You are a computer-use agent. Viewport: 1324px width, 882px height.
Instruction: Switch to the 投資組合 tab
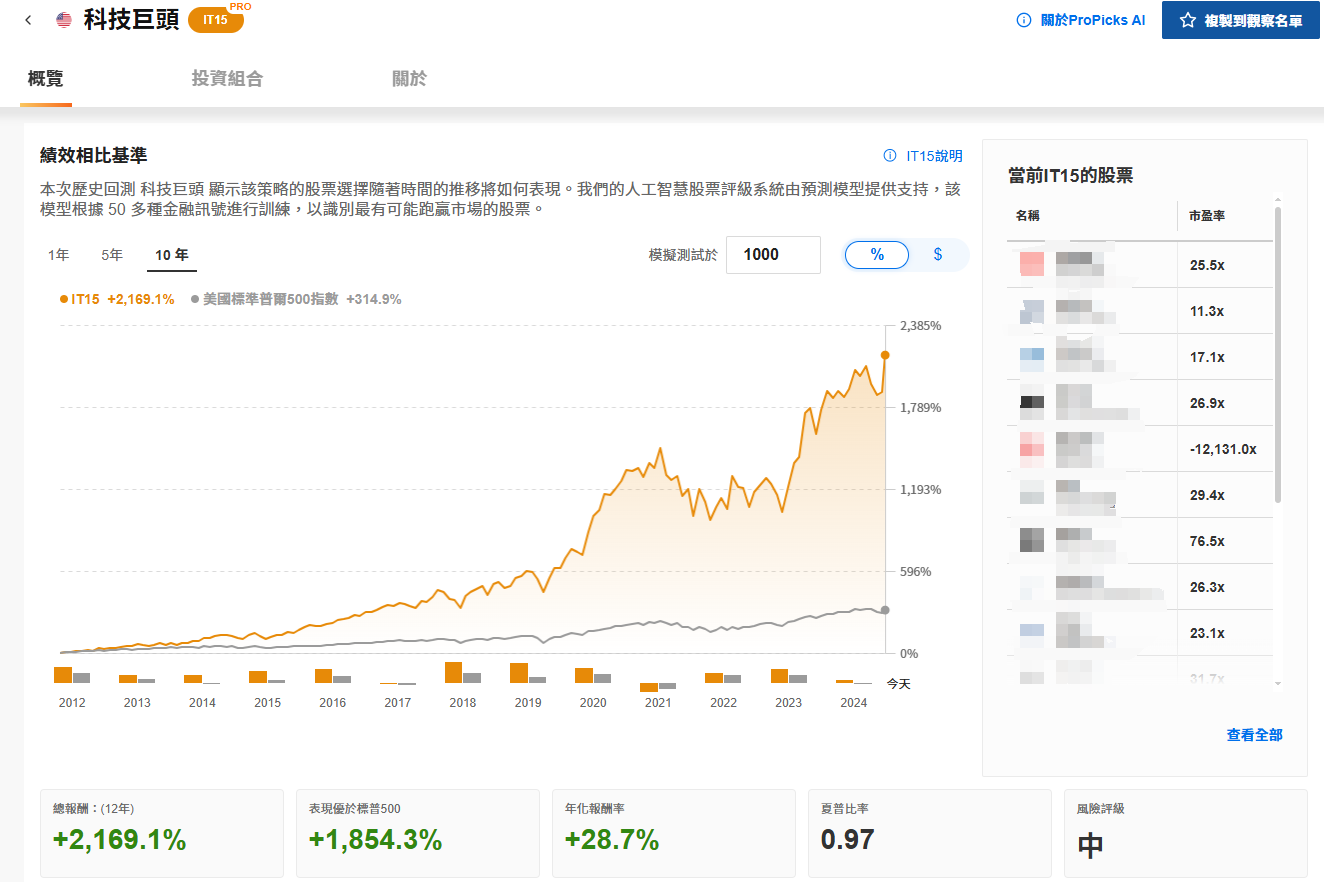(x=227, y=79)
